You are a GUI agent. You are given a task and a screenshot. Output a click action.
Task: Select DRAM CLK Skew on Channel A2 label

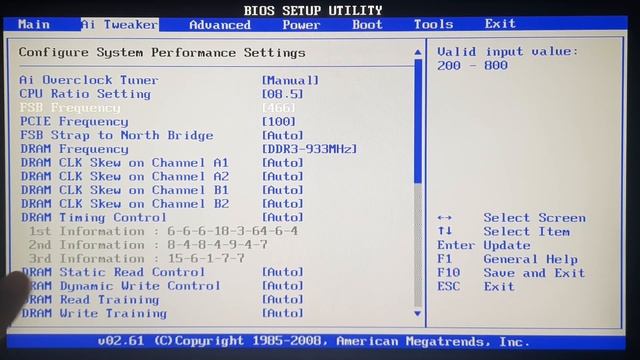(x=124, y=176)
